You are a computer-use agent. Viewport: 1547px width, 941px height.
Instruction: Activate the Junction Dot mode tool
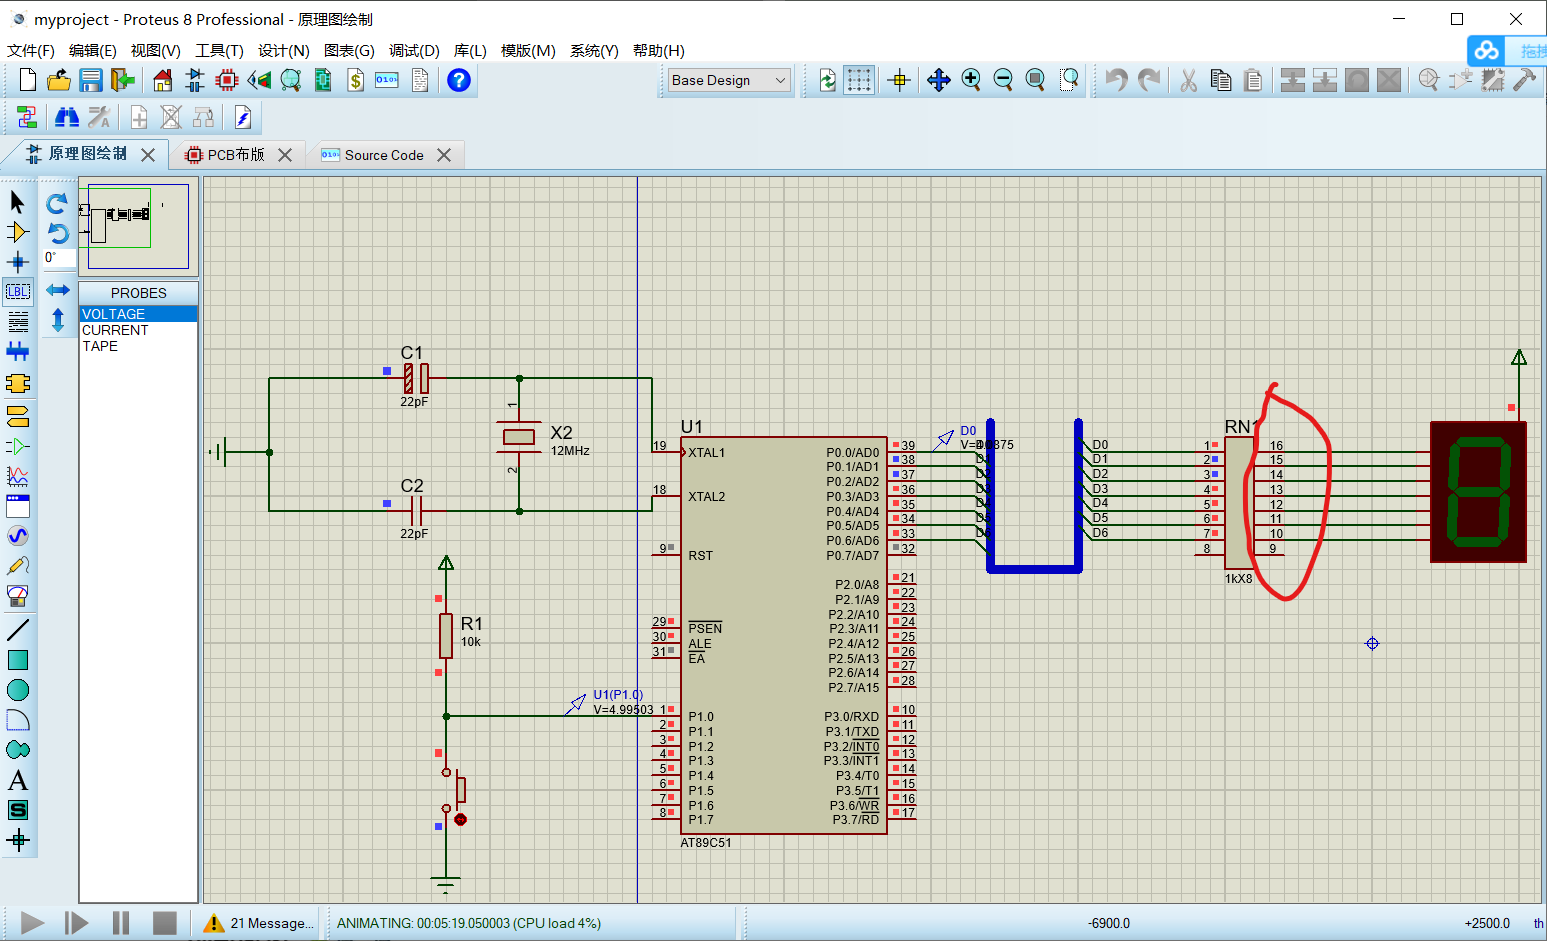coord(17,262)
